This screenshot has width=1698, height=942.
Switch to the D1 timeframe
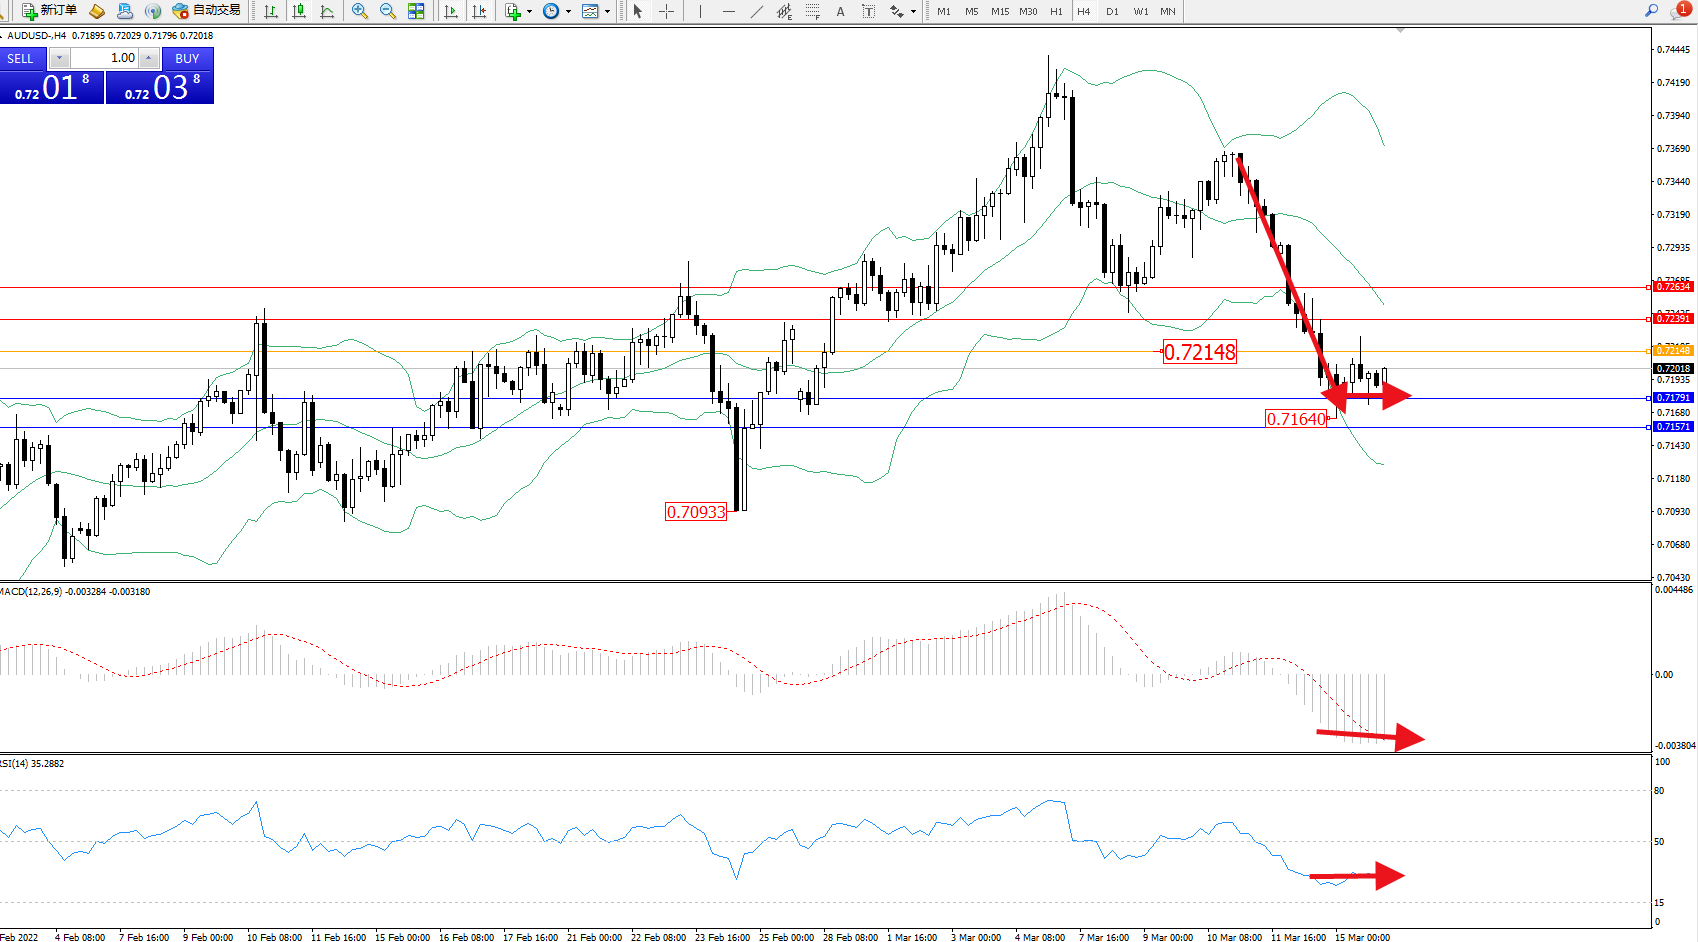pos(1112,12)
